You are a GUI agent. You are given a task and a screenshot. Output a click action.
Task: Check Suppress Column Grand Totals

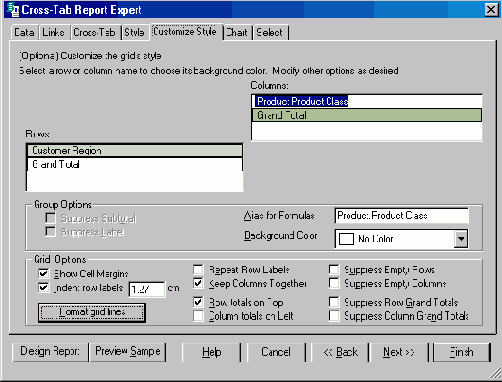tap(334, 315)
